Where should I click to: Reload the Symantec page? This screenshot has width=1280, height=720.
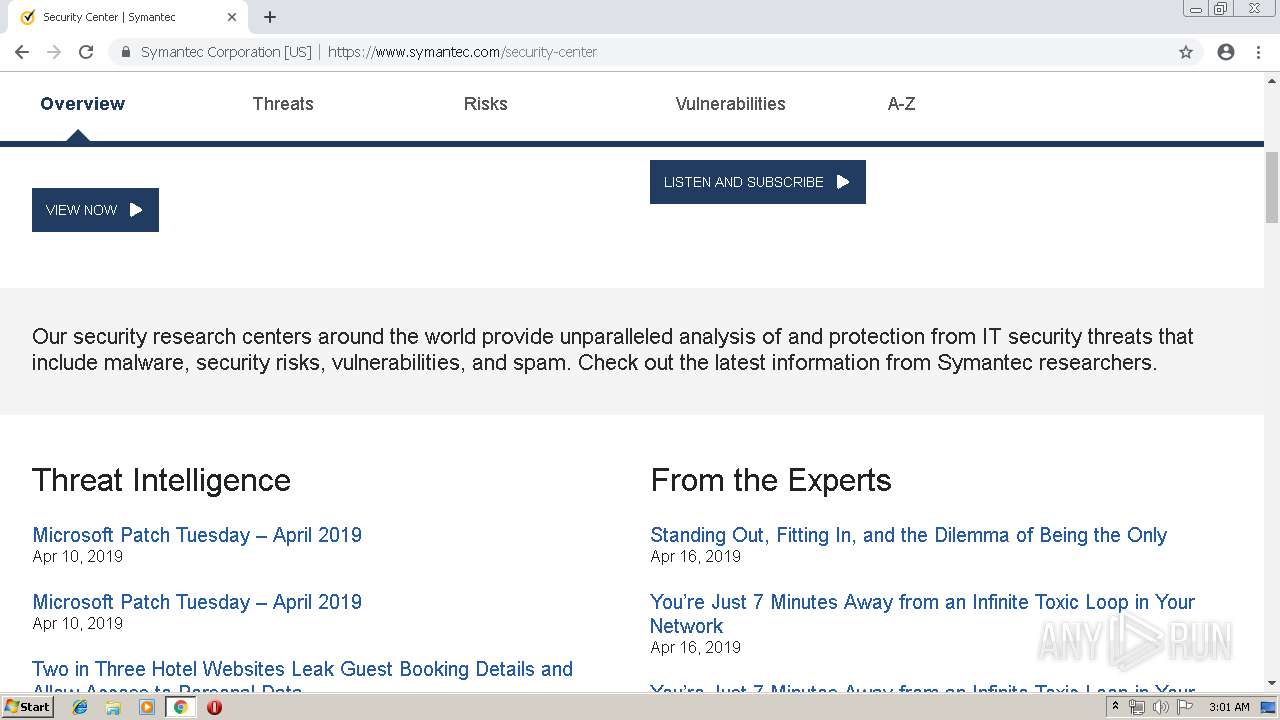(x=86, y=52)
